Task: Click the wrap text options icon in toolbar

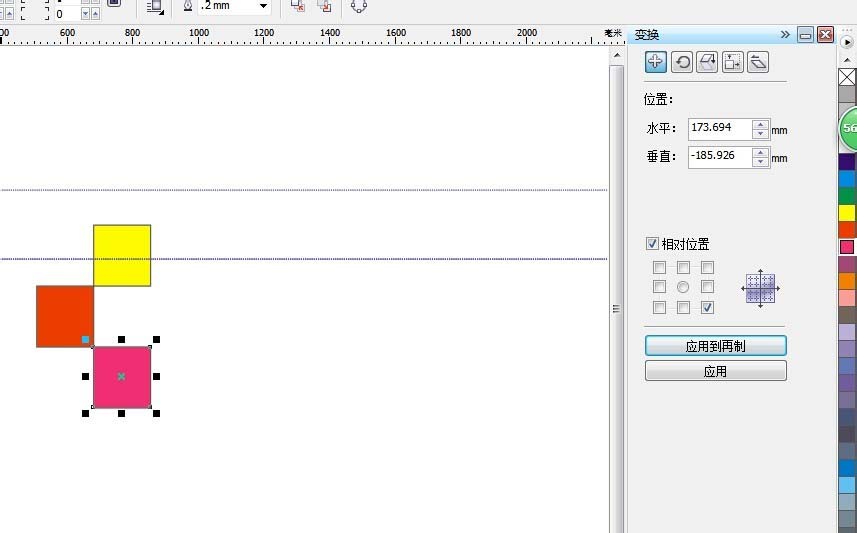Action: tap(155, 7)
